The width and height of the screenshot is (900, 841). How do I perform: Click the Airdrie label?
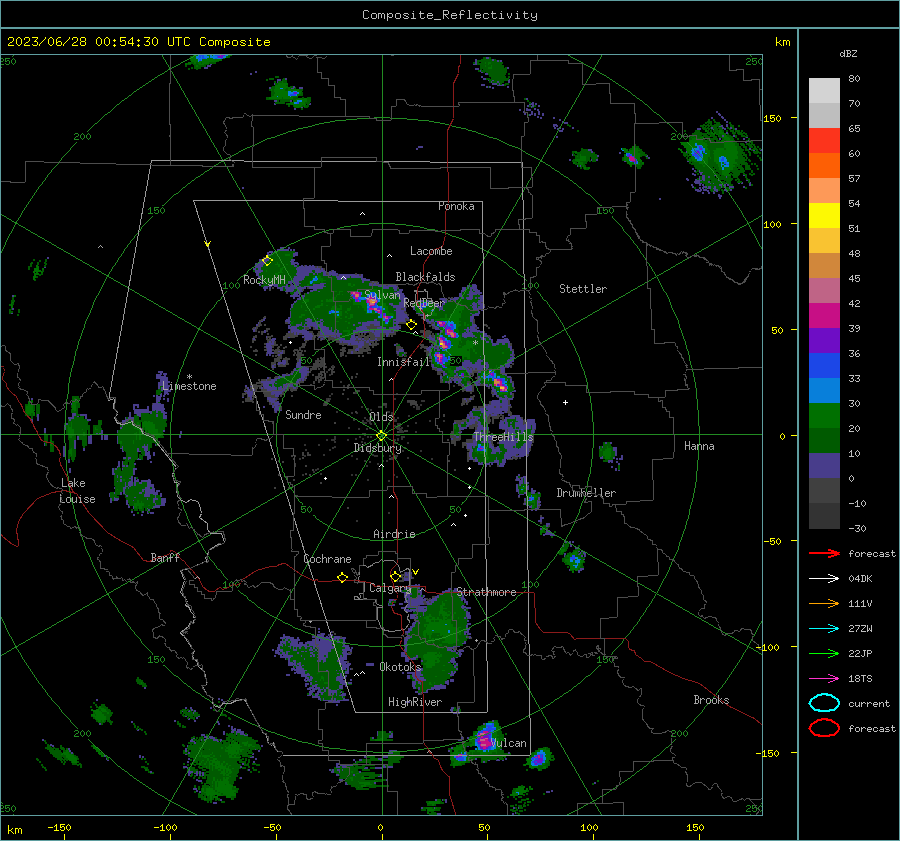click(394, 534)
